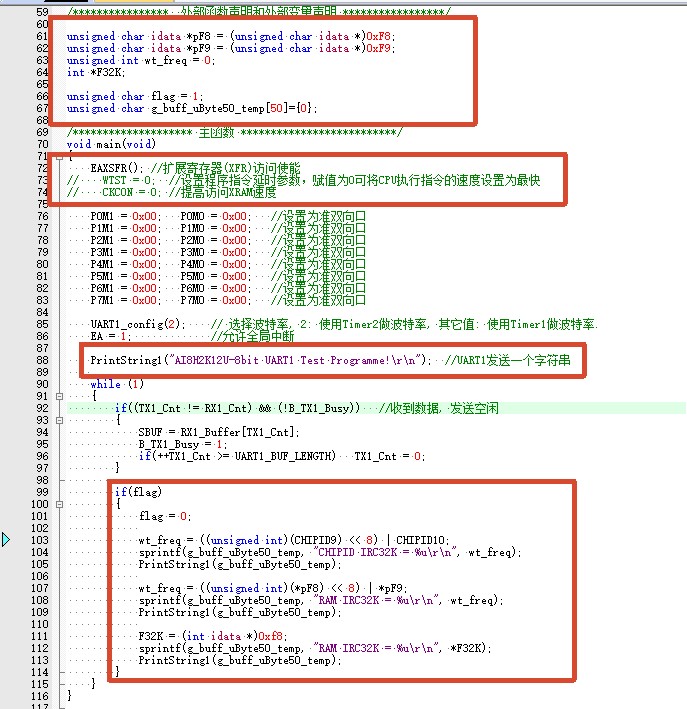Click the void main(void) function header
The width and height of the screenshot is (687, 709).
pyautogui.click(x=111, y=144)
